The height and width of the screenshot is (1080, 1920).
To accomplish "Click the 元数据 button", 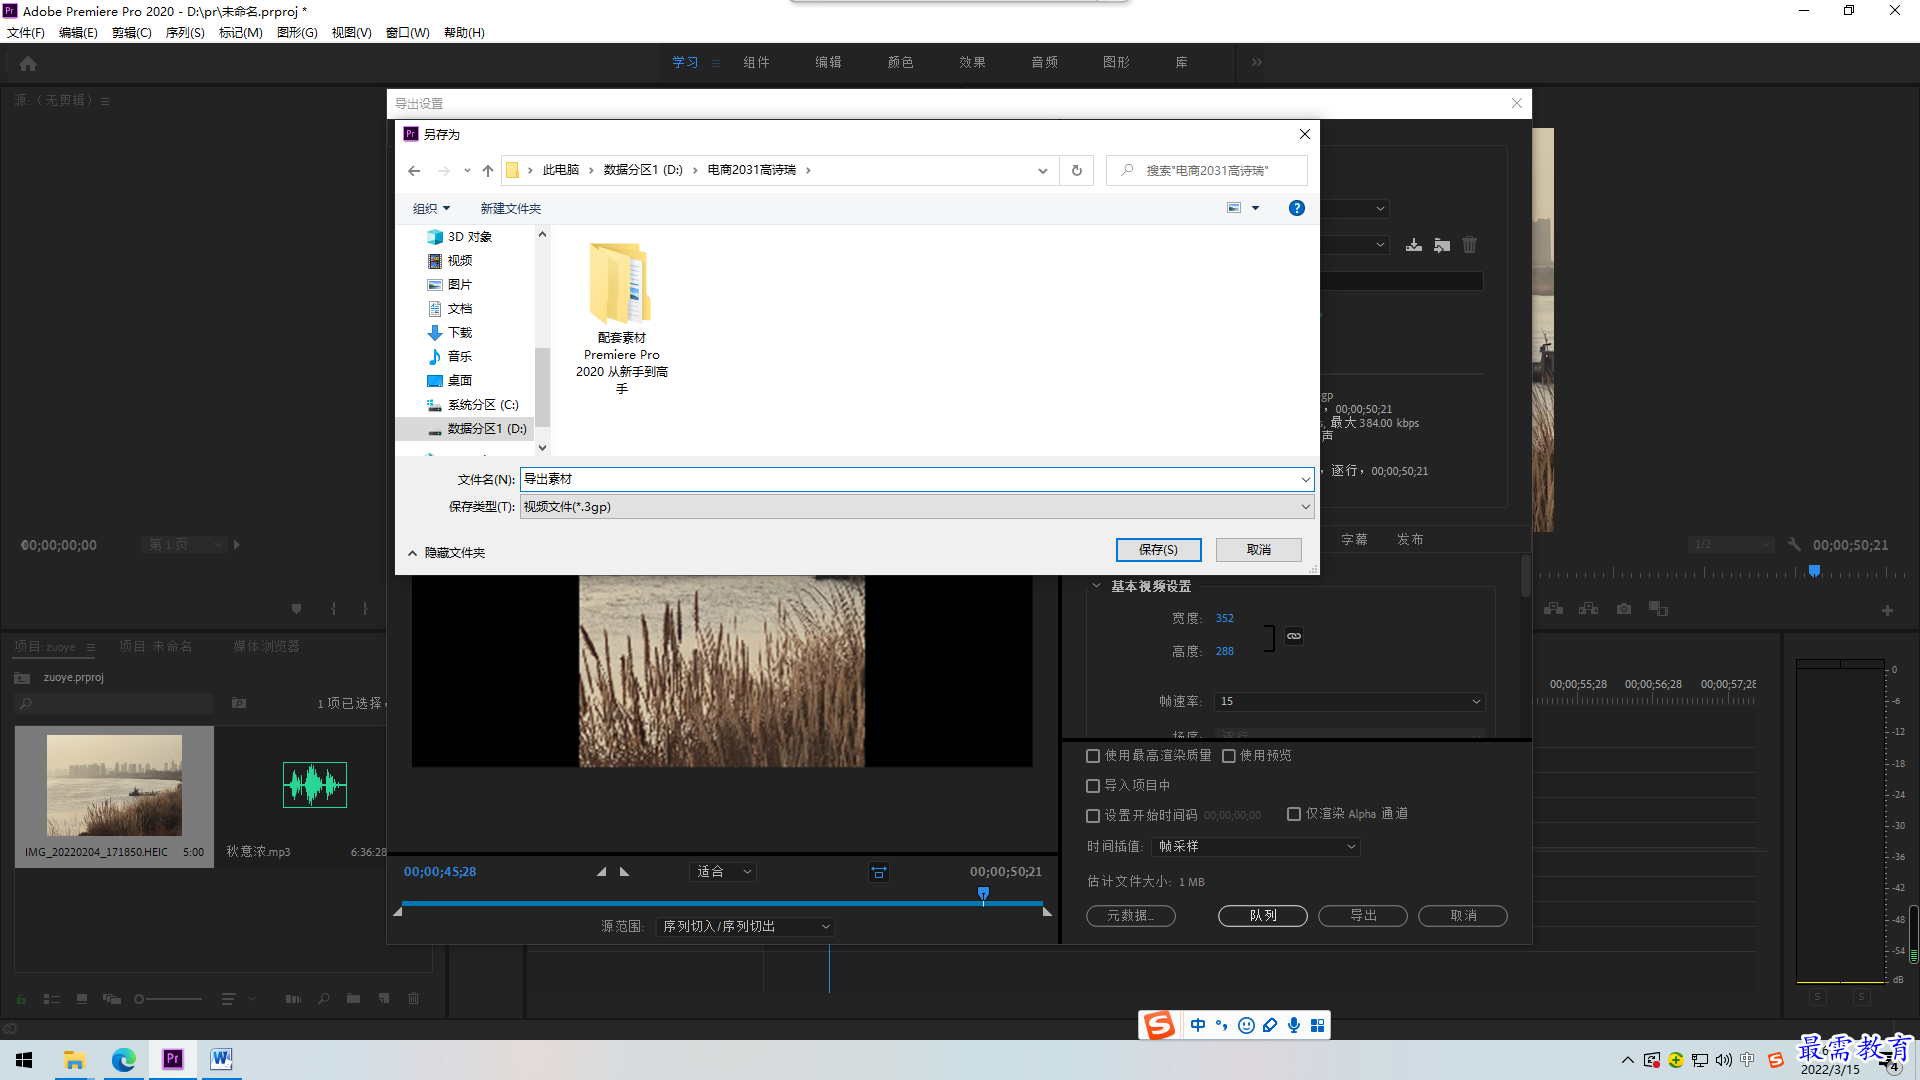I will pyautogui.click(x=1131, y=916).
